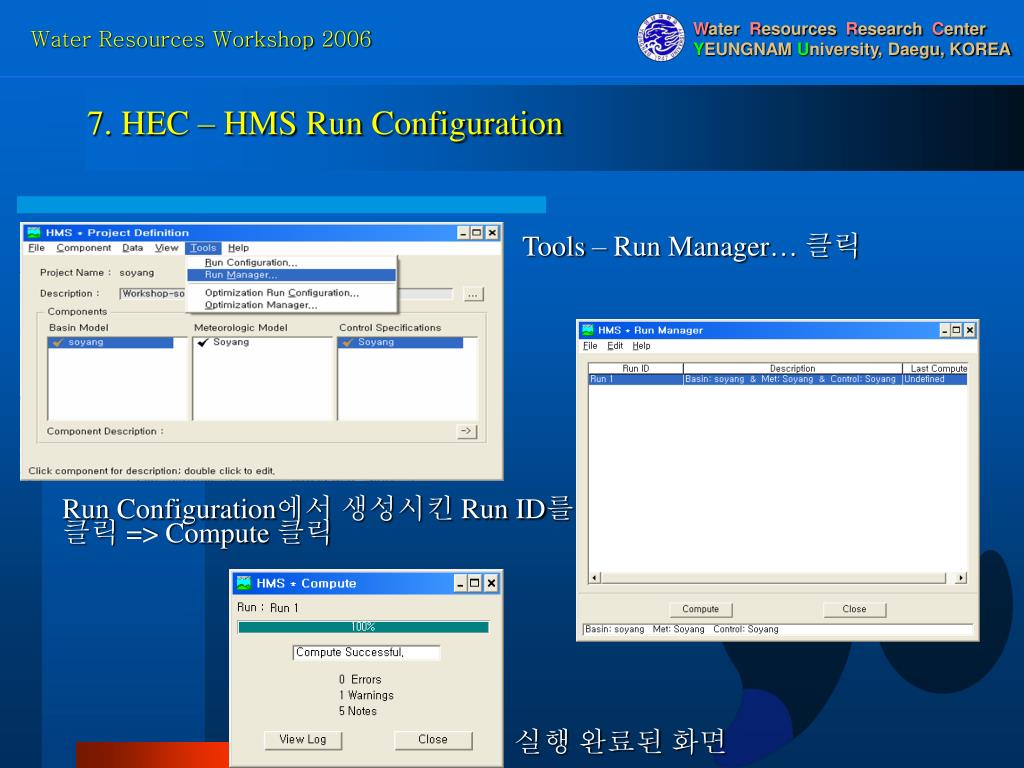Viewport: 1024px width, 768px height.
Task: Click the Close button in Run Manager
Action: pos(854,609)
